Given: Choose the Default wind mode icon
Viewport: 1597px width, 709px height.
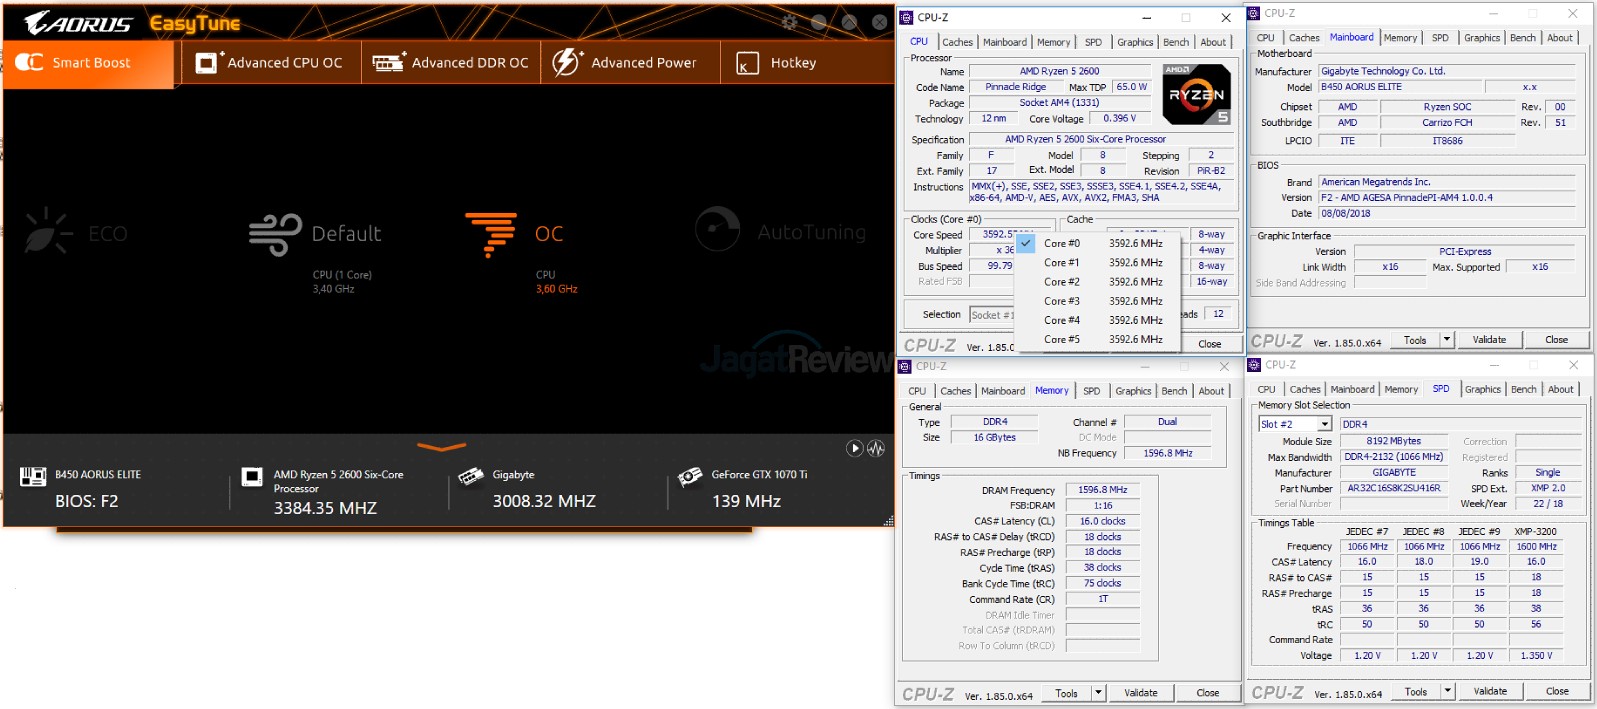Looking at the screenshot, I should pos(275,234).
